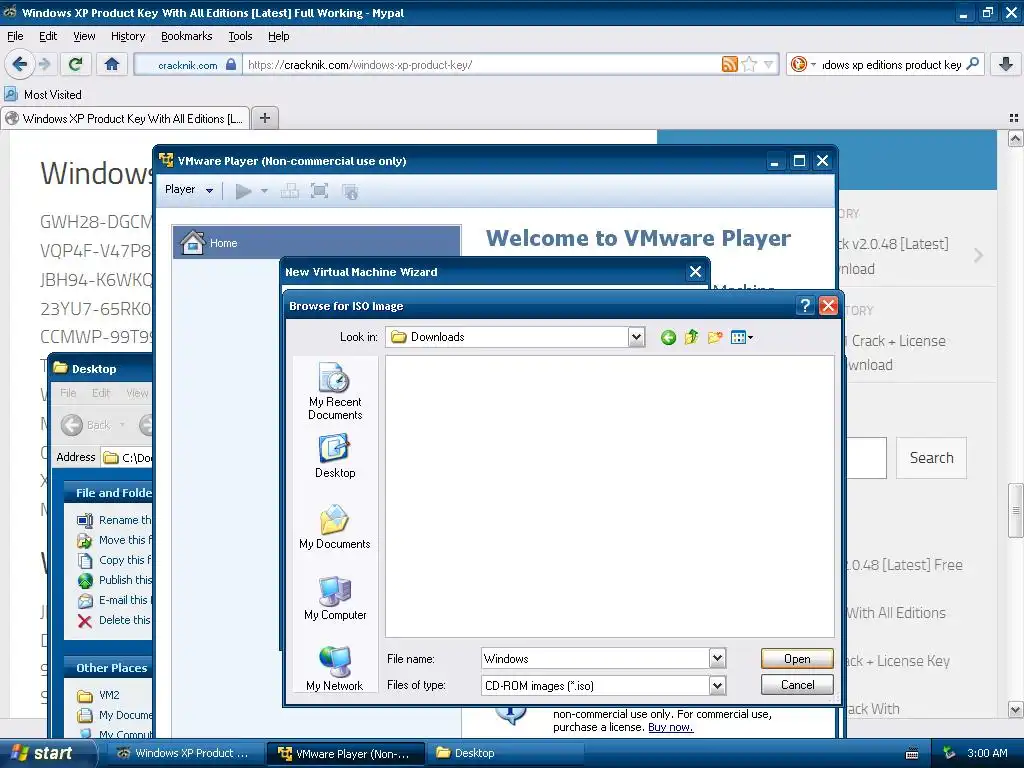Viewport: 1024px width, 768px height.
Task: Click the scroll down arrow of webpage scrollbar
Action: [x=1016, y=709]
